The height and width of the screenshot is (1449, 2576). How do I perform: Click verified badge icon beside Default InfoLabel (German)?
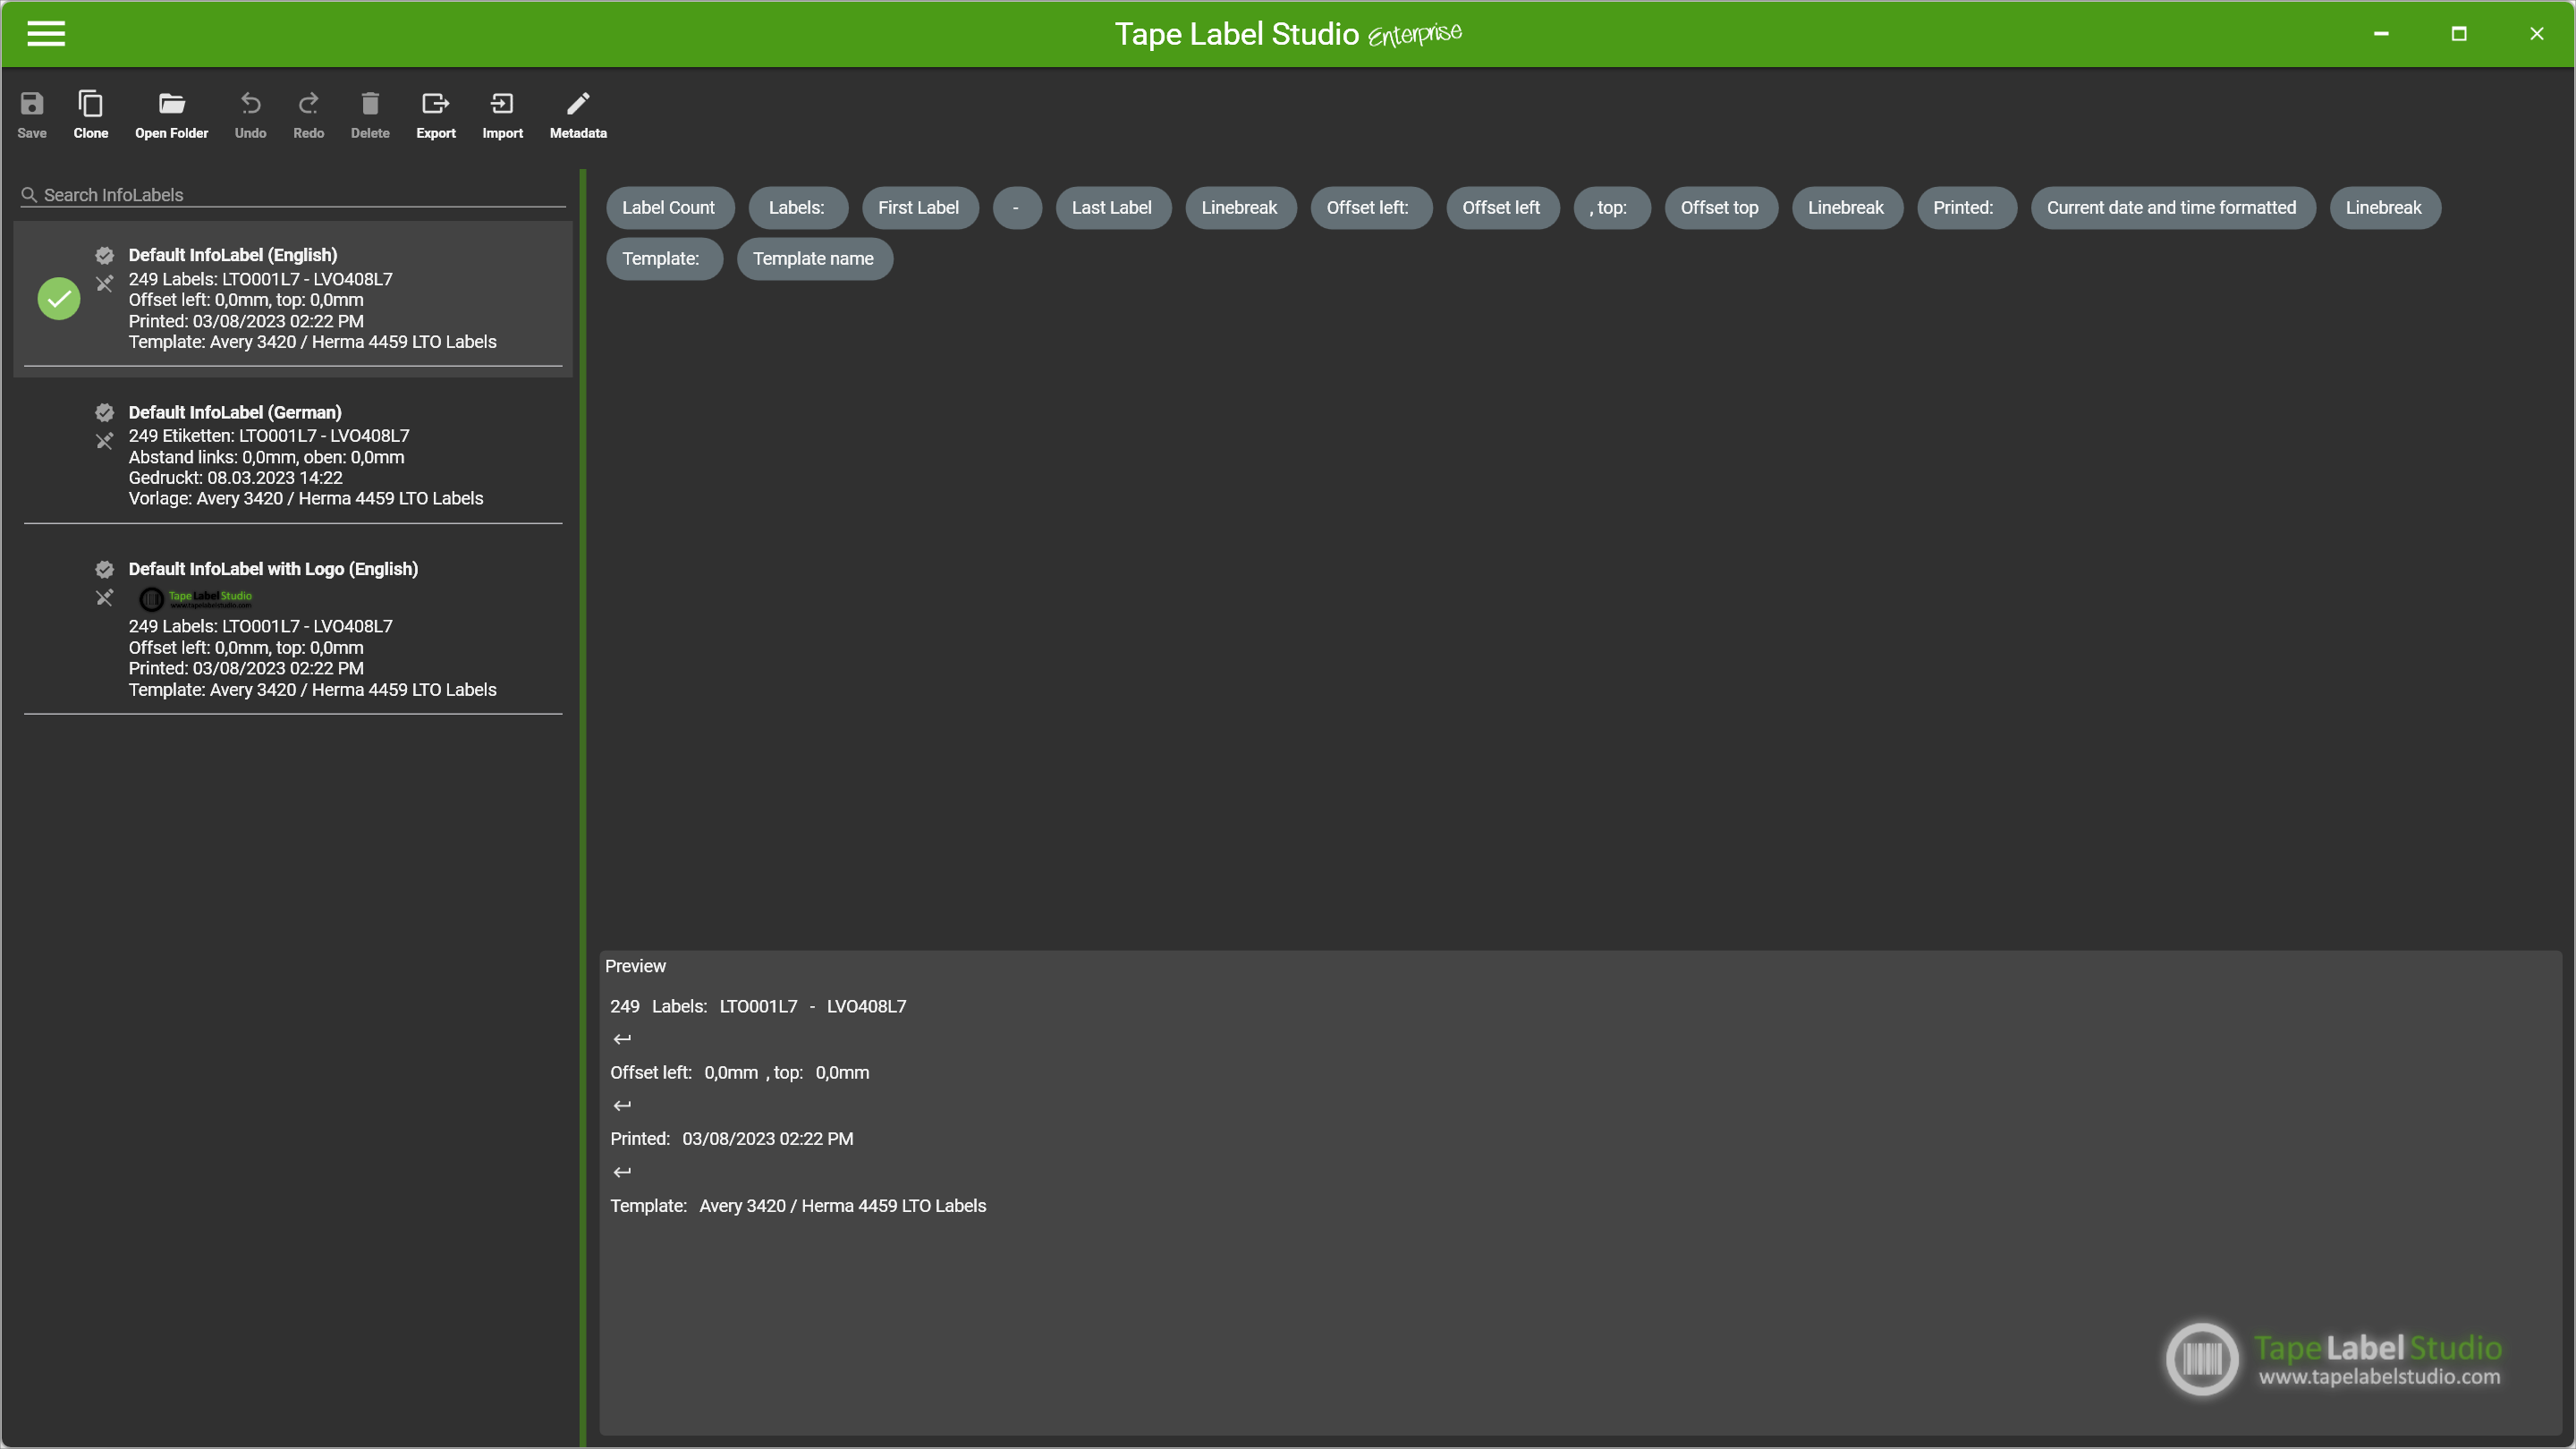click(104, 412)
